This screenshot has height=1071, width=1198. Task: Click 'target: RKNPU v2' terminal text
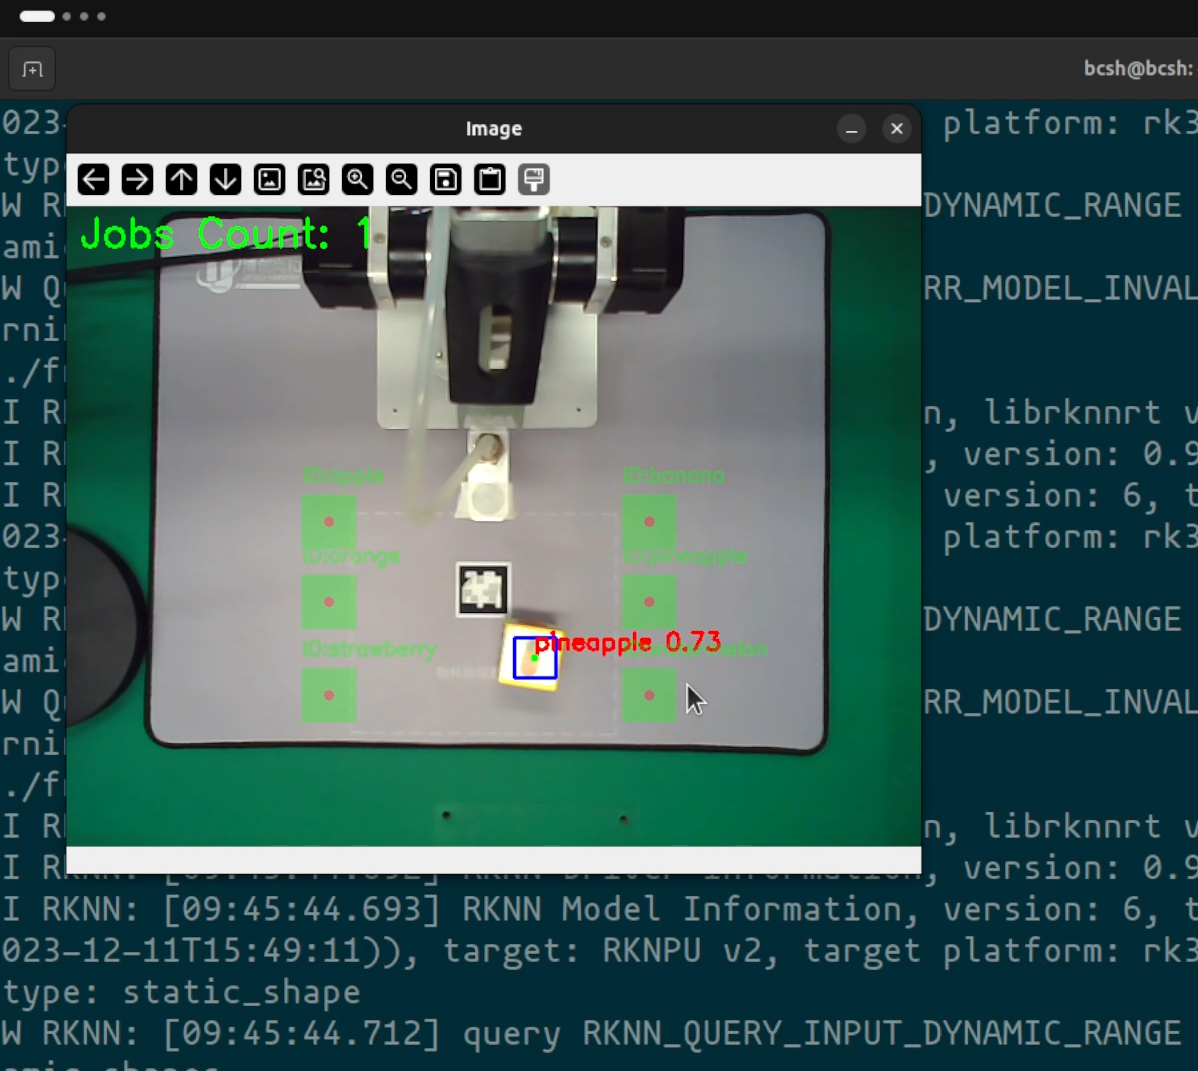[612, 951]
